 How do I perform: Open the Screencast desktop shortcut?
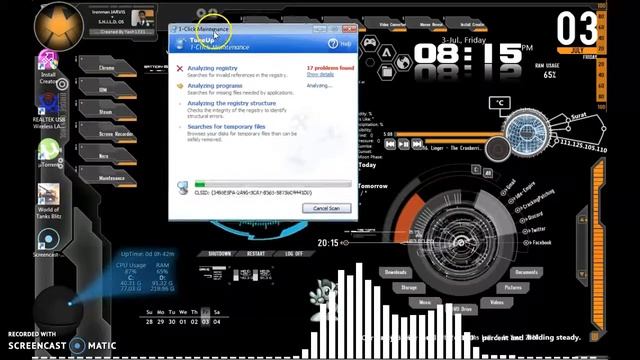48,243
